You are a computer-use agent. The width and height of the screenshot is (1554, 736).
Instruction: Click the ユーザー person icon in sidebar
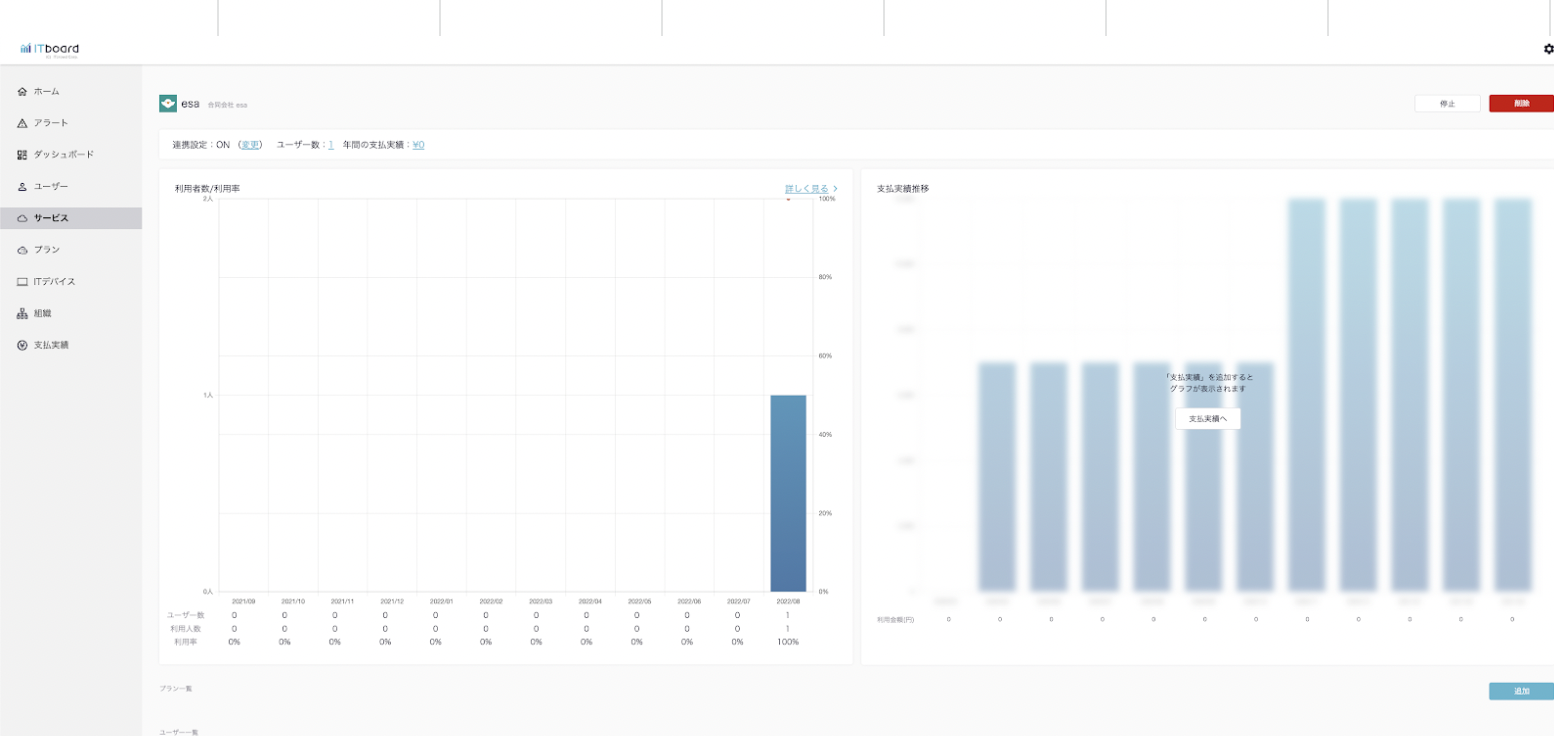[x=22, y=187]
